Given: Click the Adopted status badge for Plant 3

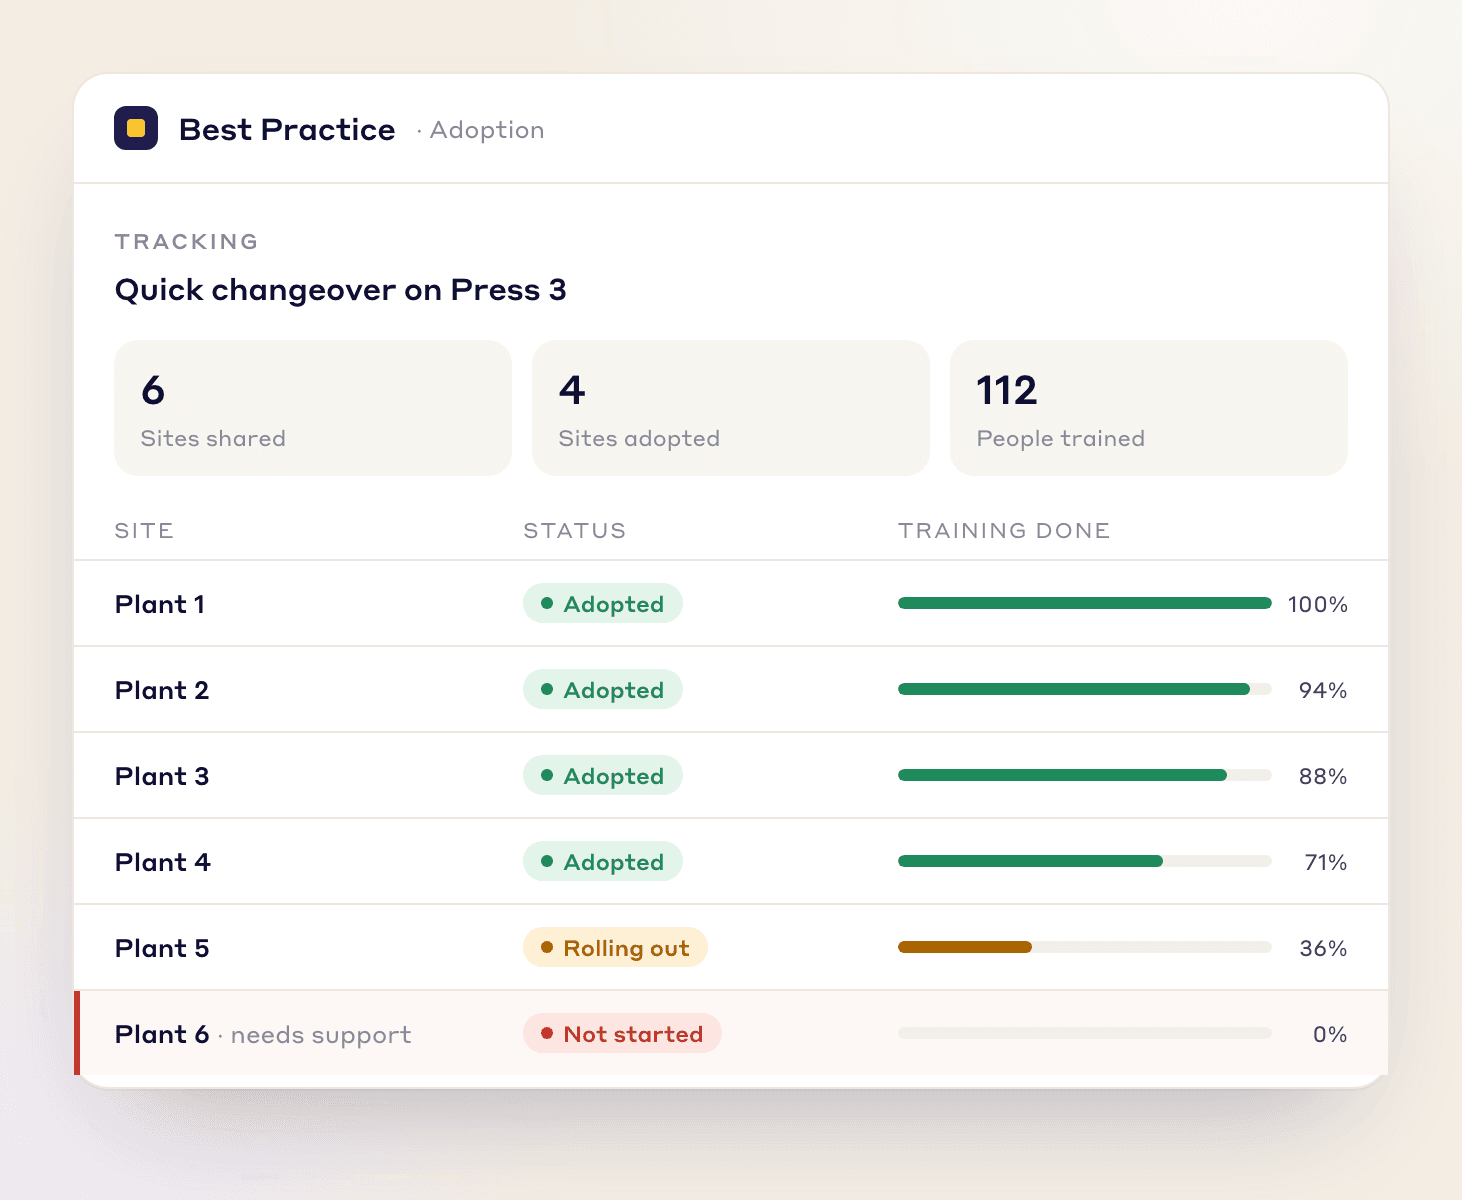Looking at the screenshot, I should pyautogui.click(x=603, y=775).
